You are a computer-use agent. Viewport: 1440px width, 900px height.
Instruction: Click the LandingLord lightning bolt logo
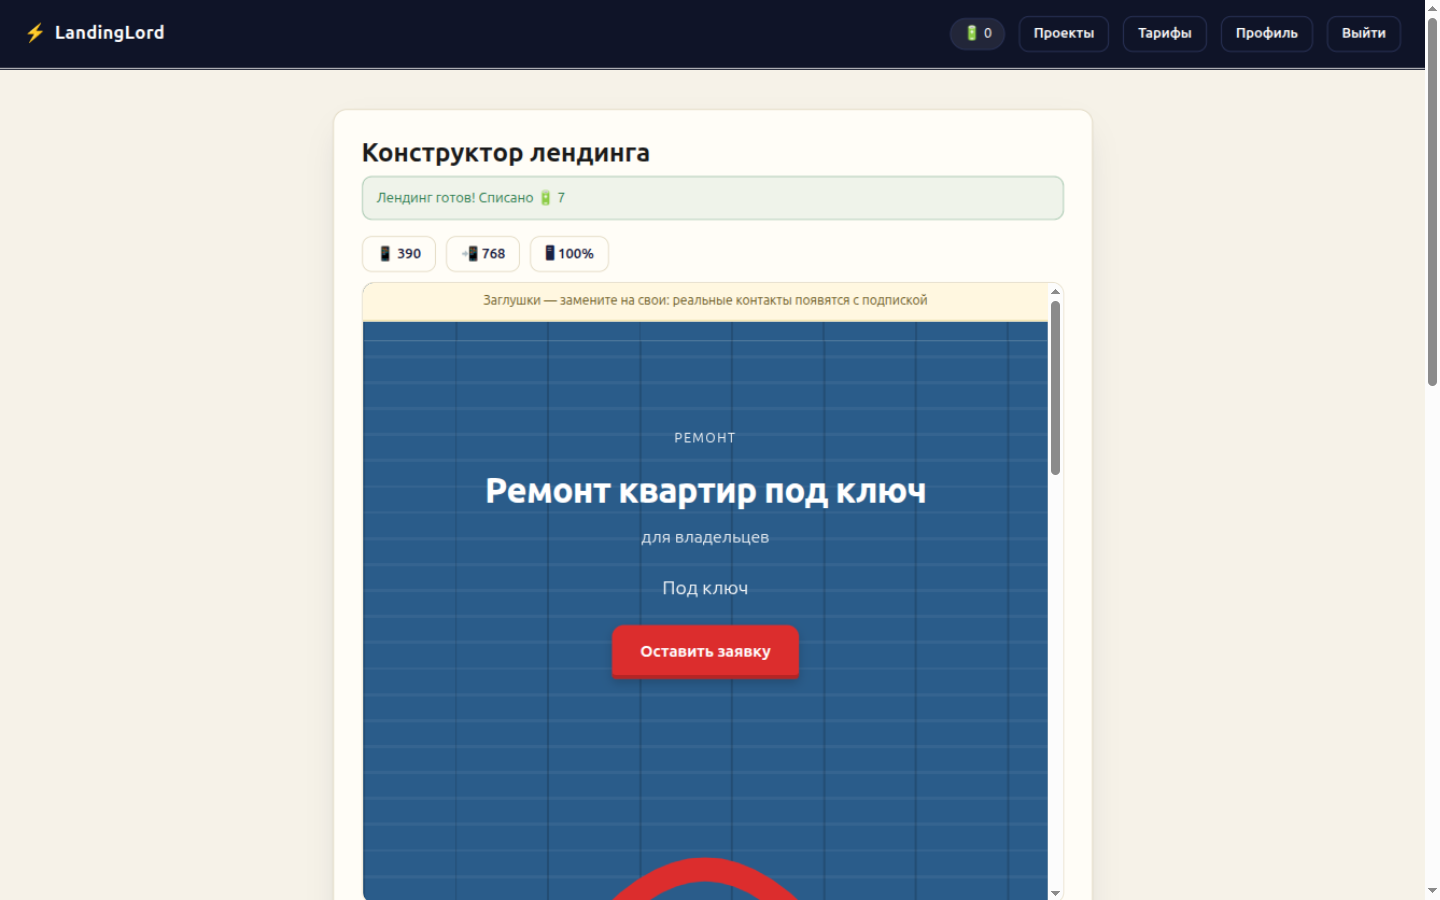click(x=35, y=33)
